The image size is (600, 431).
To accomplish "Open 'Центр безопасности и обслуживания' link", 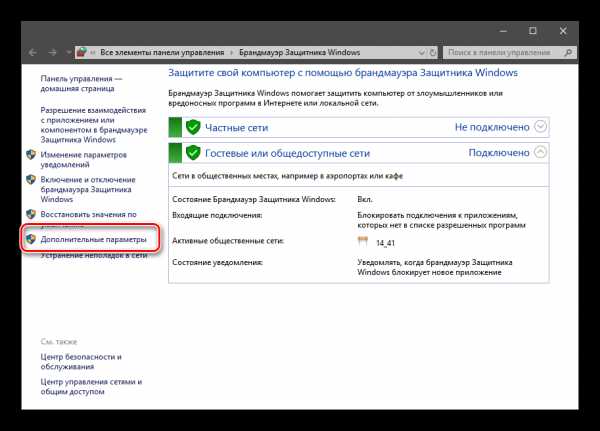I will 81,362.
